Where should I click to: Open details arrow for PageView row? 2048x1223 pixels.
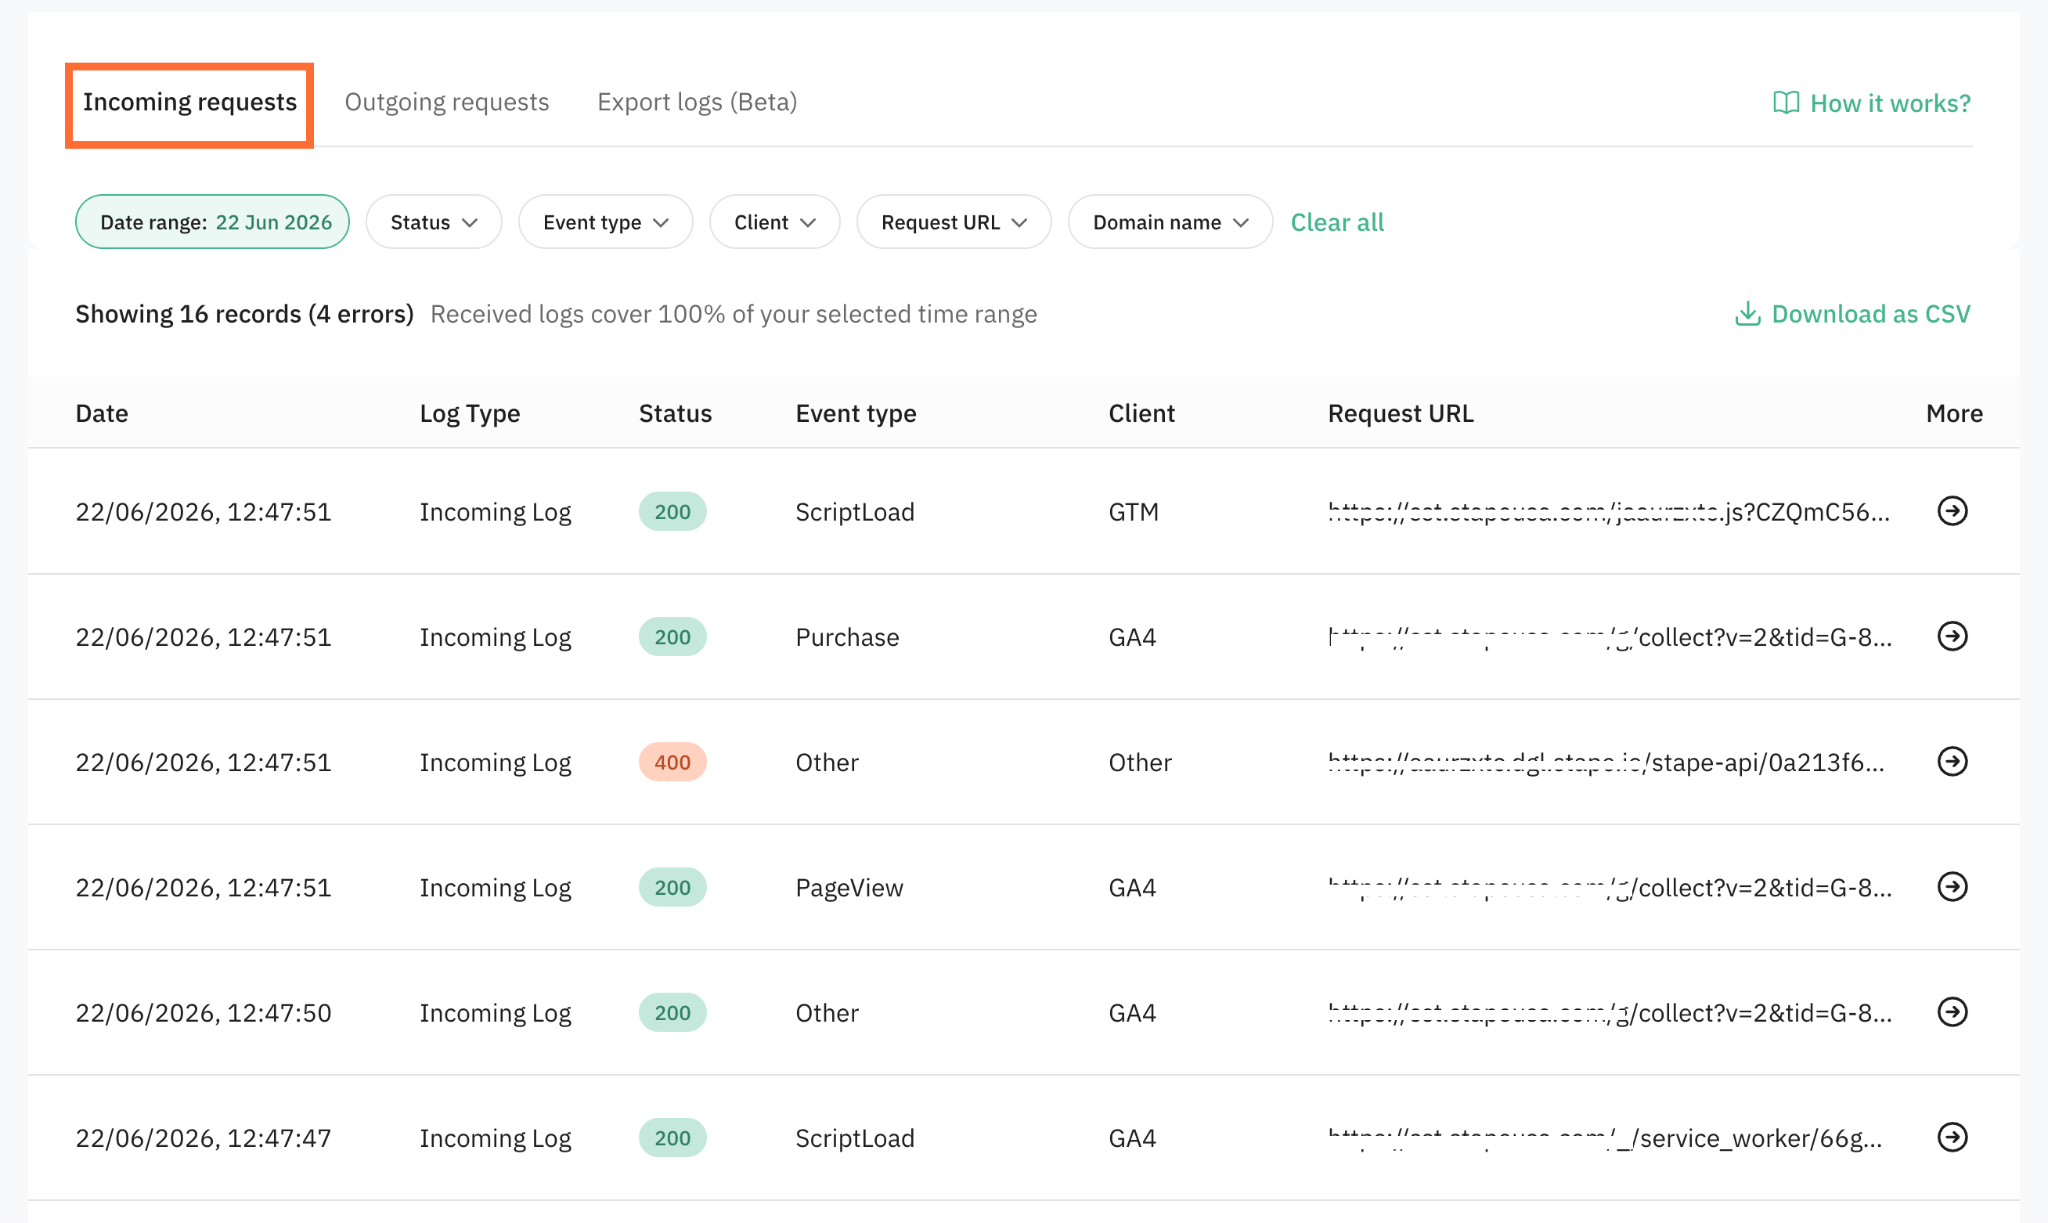[x=1952, y=887]
